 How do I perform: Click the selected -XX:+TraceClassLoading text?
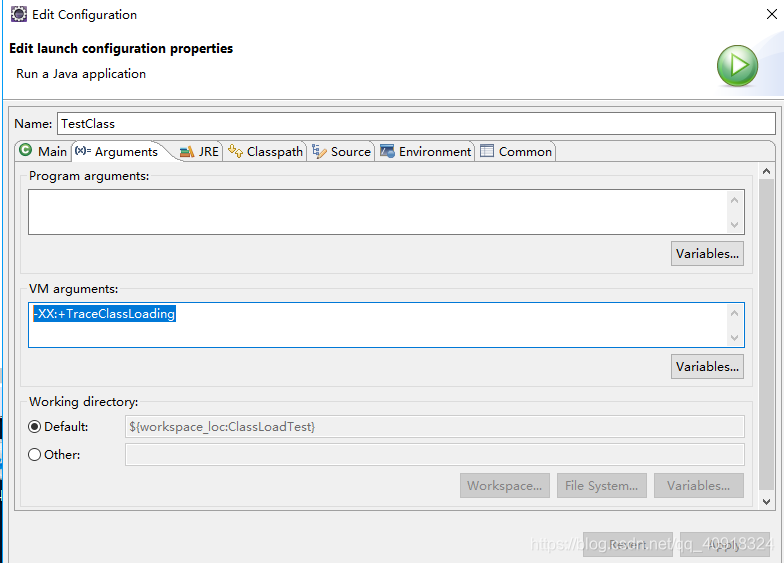(104, 314)
